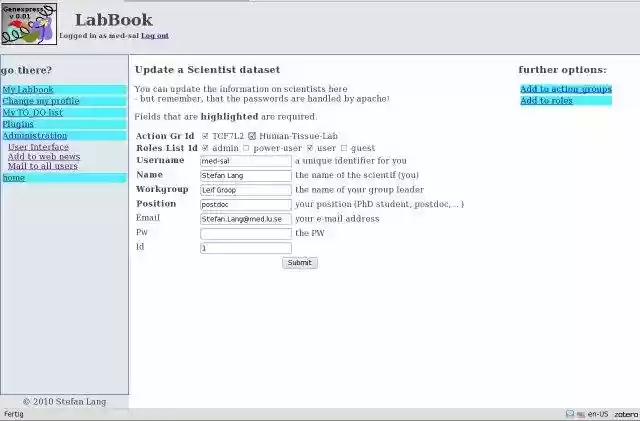Toggle the Human-Tissue-Lab checkbox
The width and height of the screenshot is (640, 421).
click(x=252, y=136)
